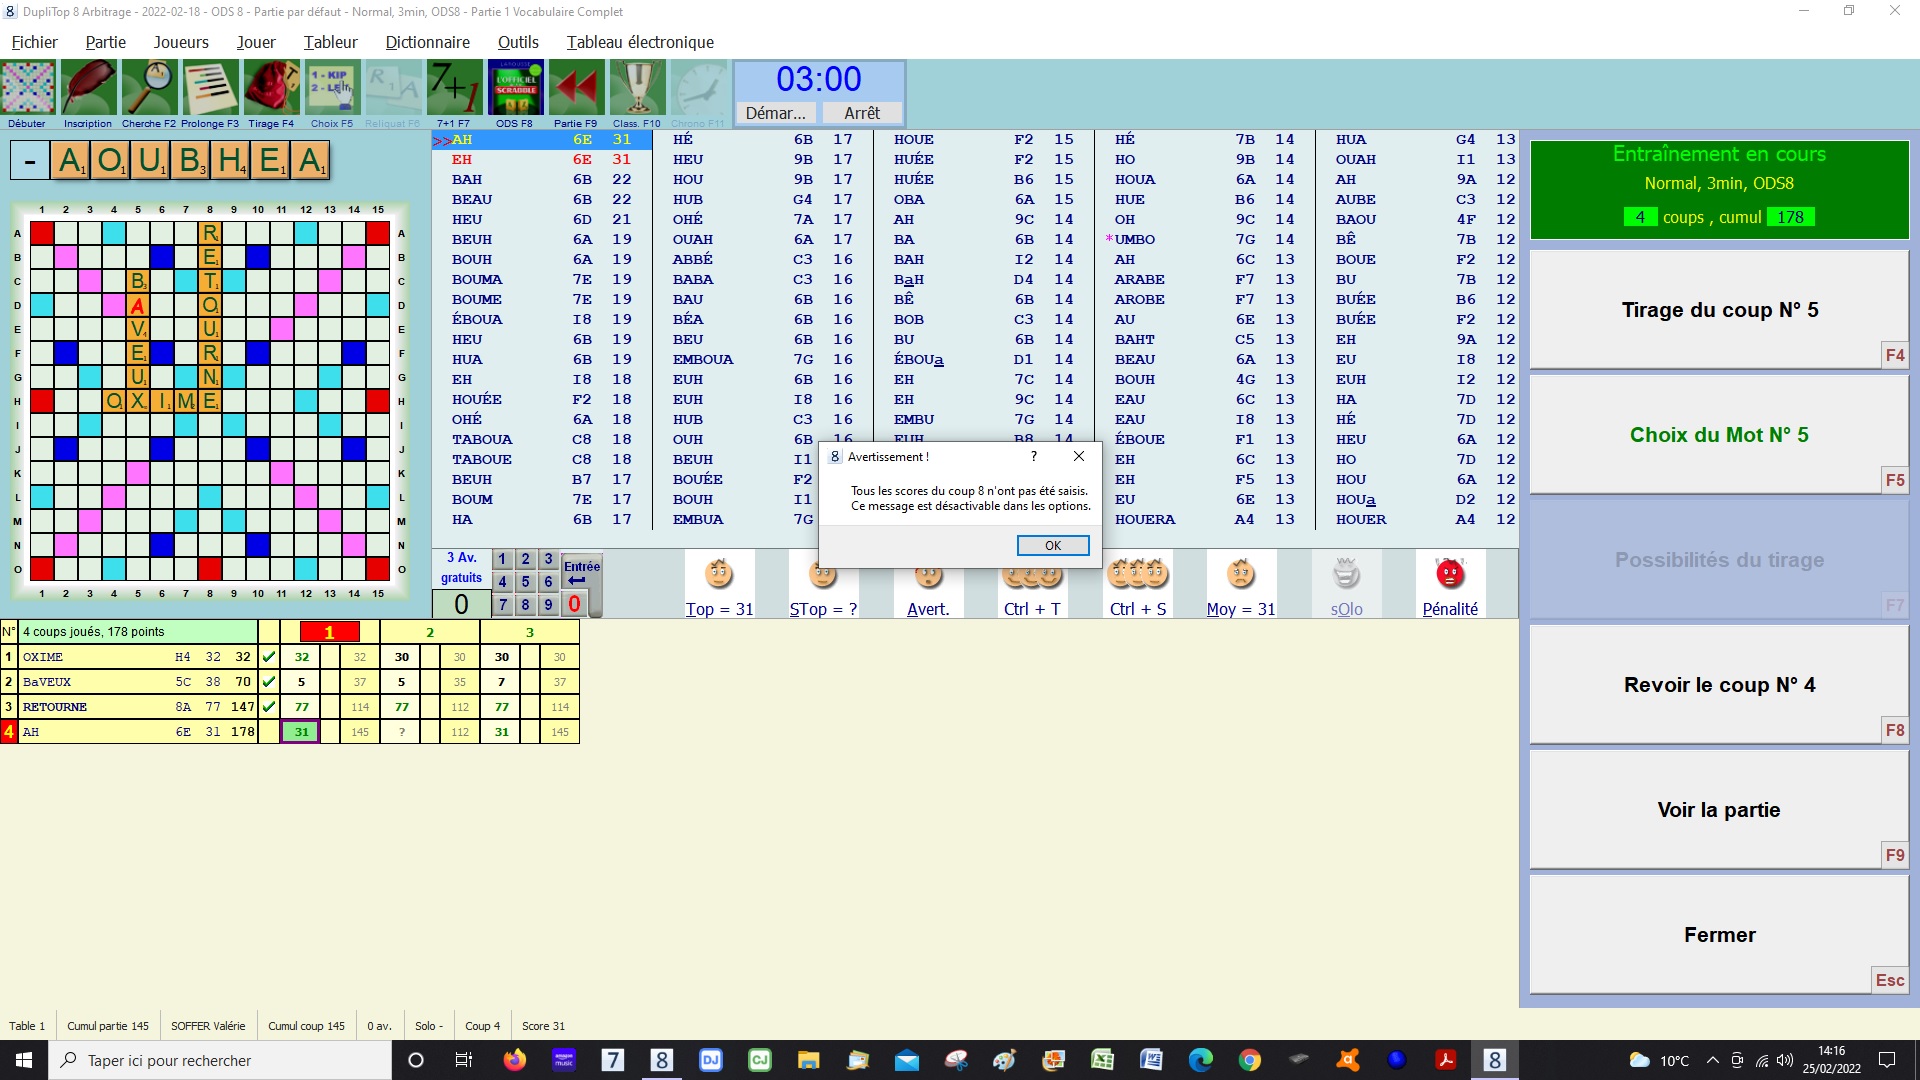
Task: Click the Débuter board icon
Action: (x=28, y=88)
